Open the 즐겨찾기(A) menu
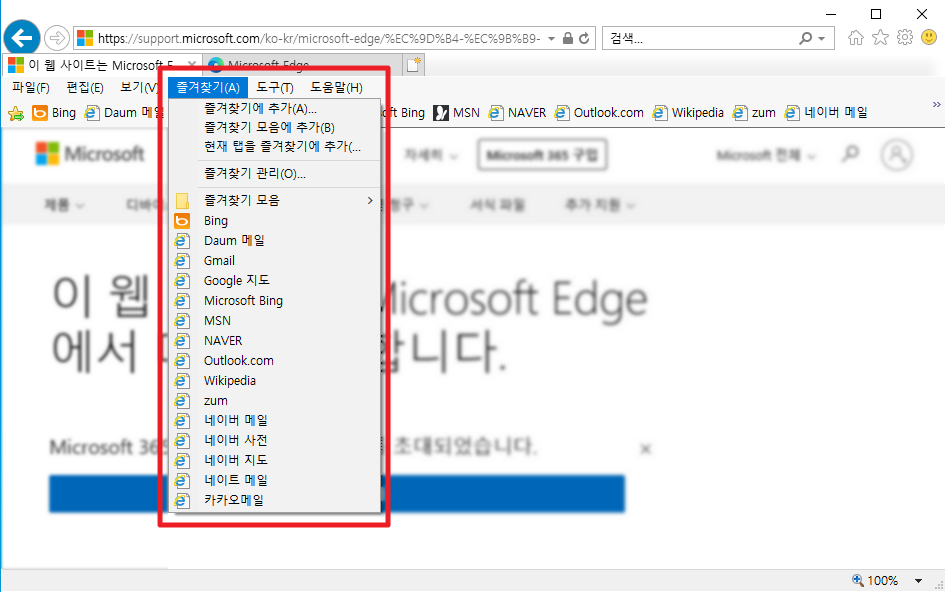The height and width of the screenshot is (592, 945). tap(208, 87)
